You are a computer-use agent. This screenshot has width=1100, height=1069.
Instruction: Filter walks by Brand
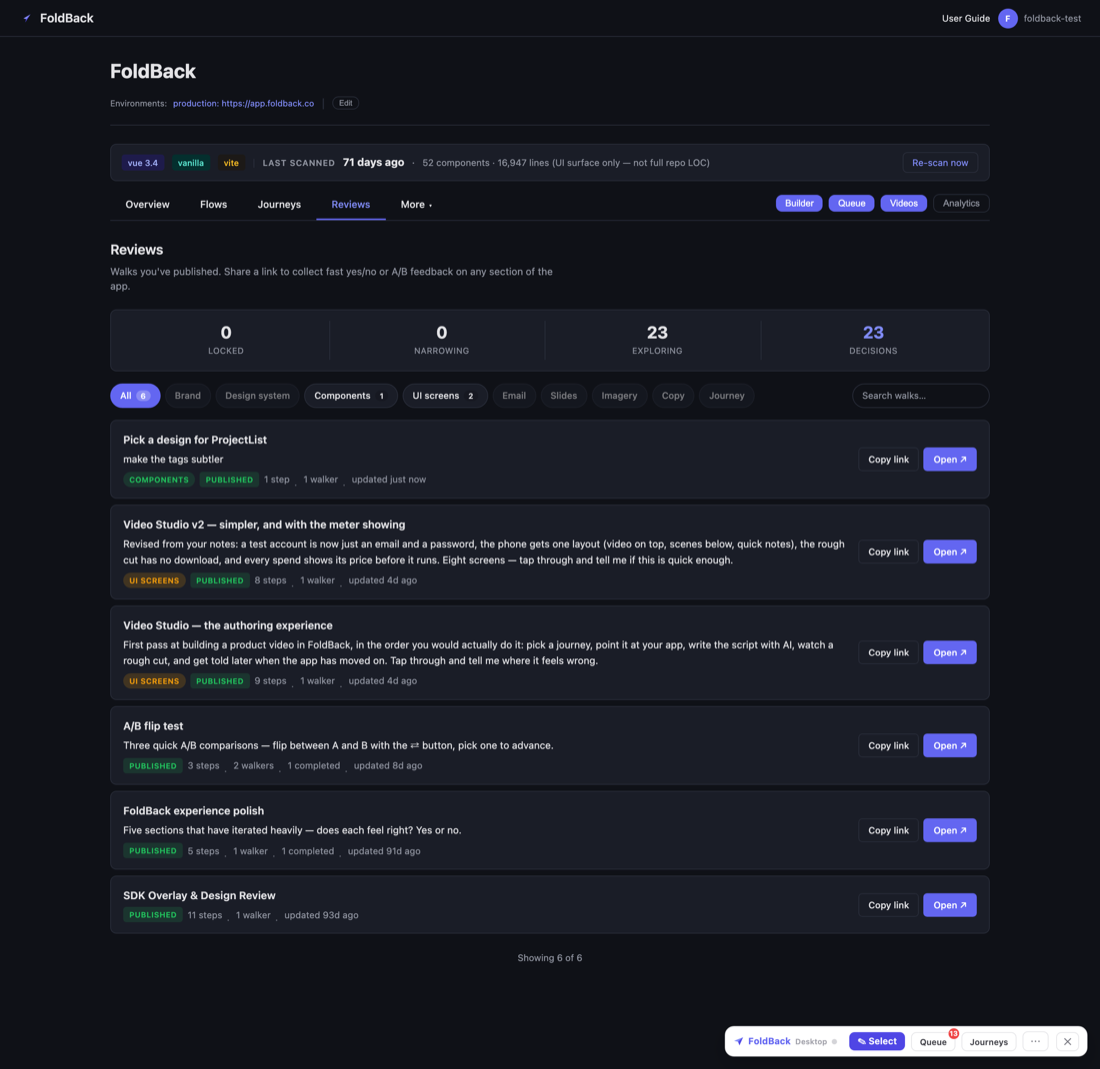point(187,396)
